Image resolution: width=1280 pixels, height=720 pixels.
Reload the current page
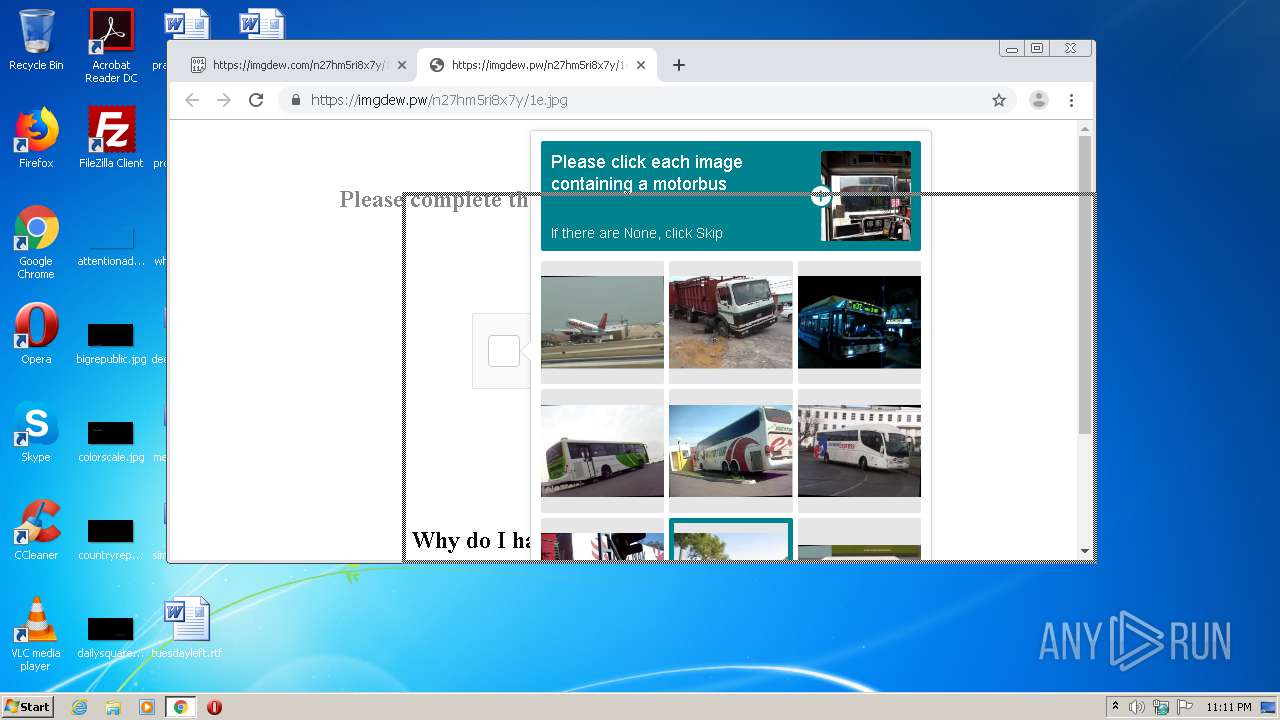click(256, 100)
